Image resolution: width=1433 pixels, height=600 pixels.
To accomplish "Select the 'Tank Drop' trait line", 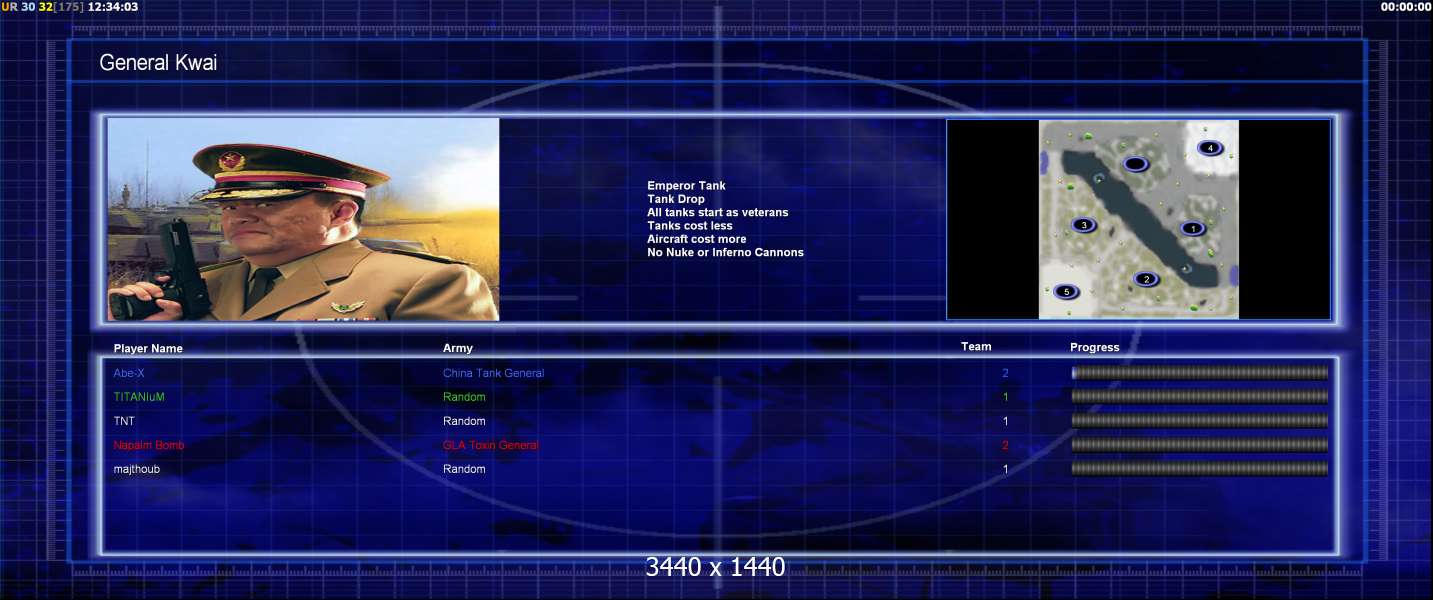I will click(x=676, y=199).
